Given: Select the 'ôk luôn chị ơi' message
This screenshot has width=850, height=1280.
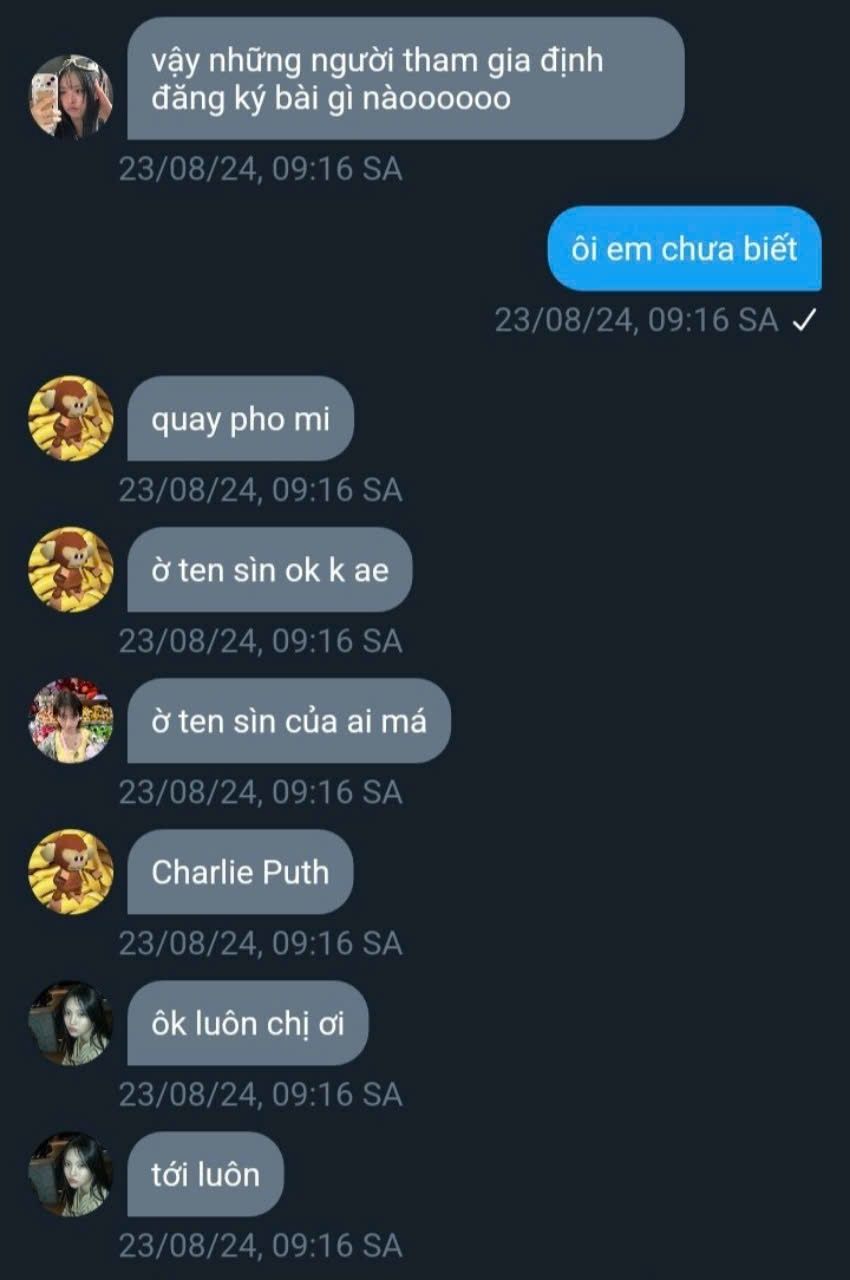Looking at the screenshot, I should point(247,1023).
